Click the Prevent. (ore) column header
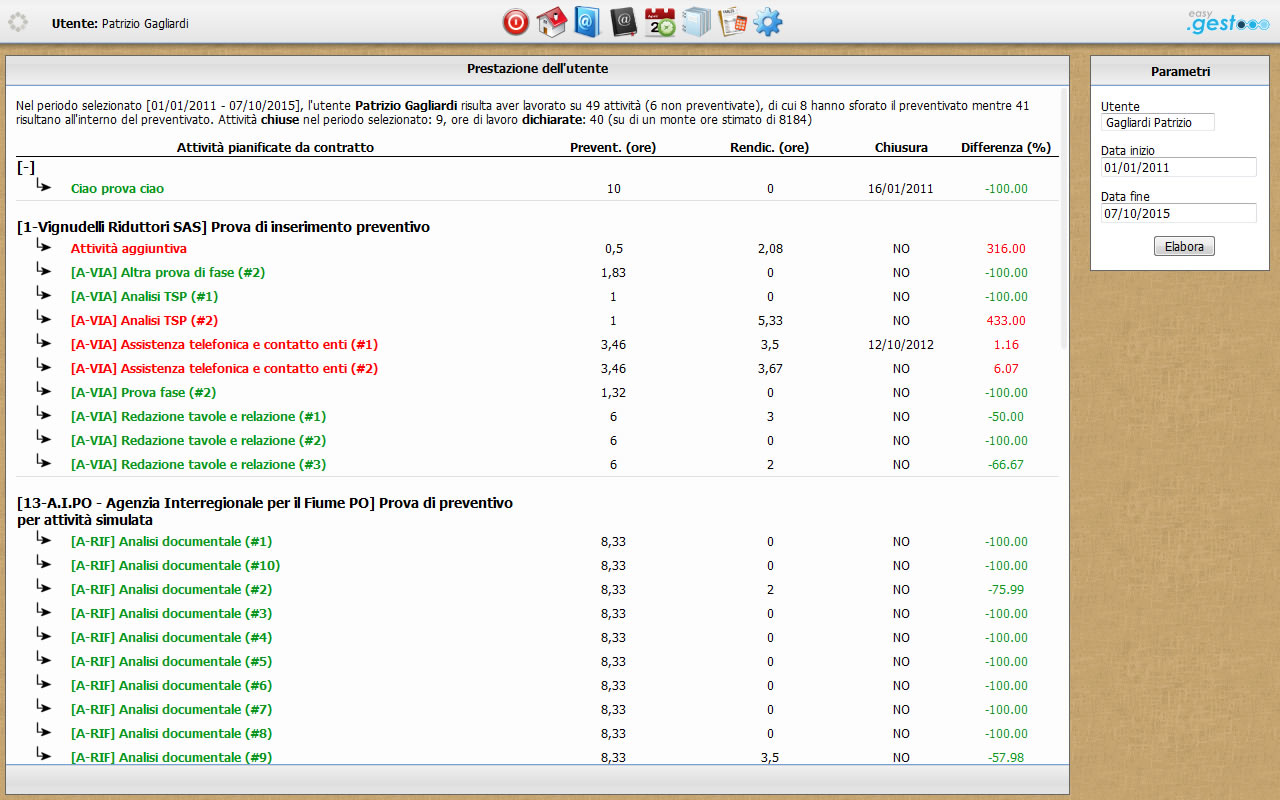 coord(613,147)
